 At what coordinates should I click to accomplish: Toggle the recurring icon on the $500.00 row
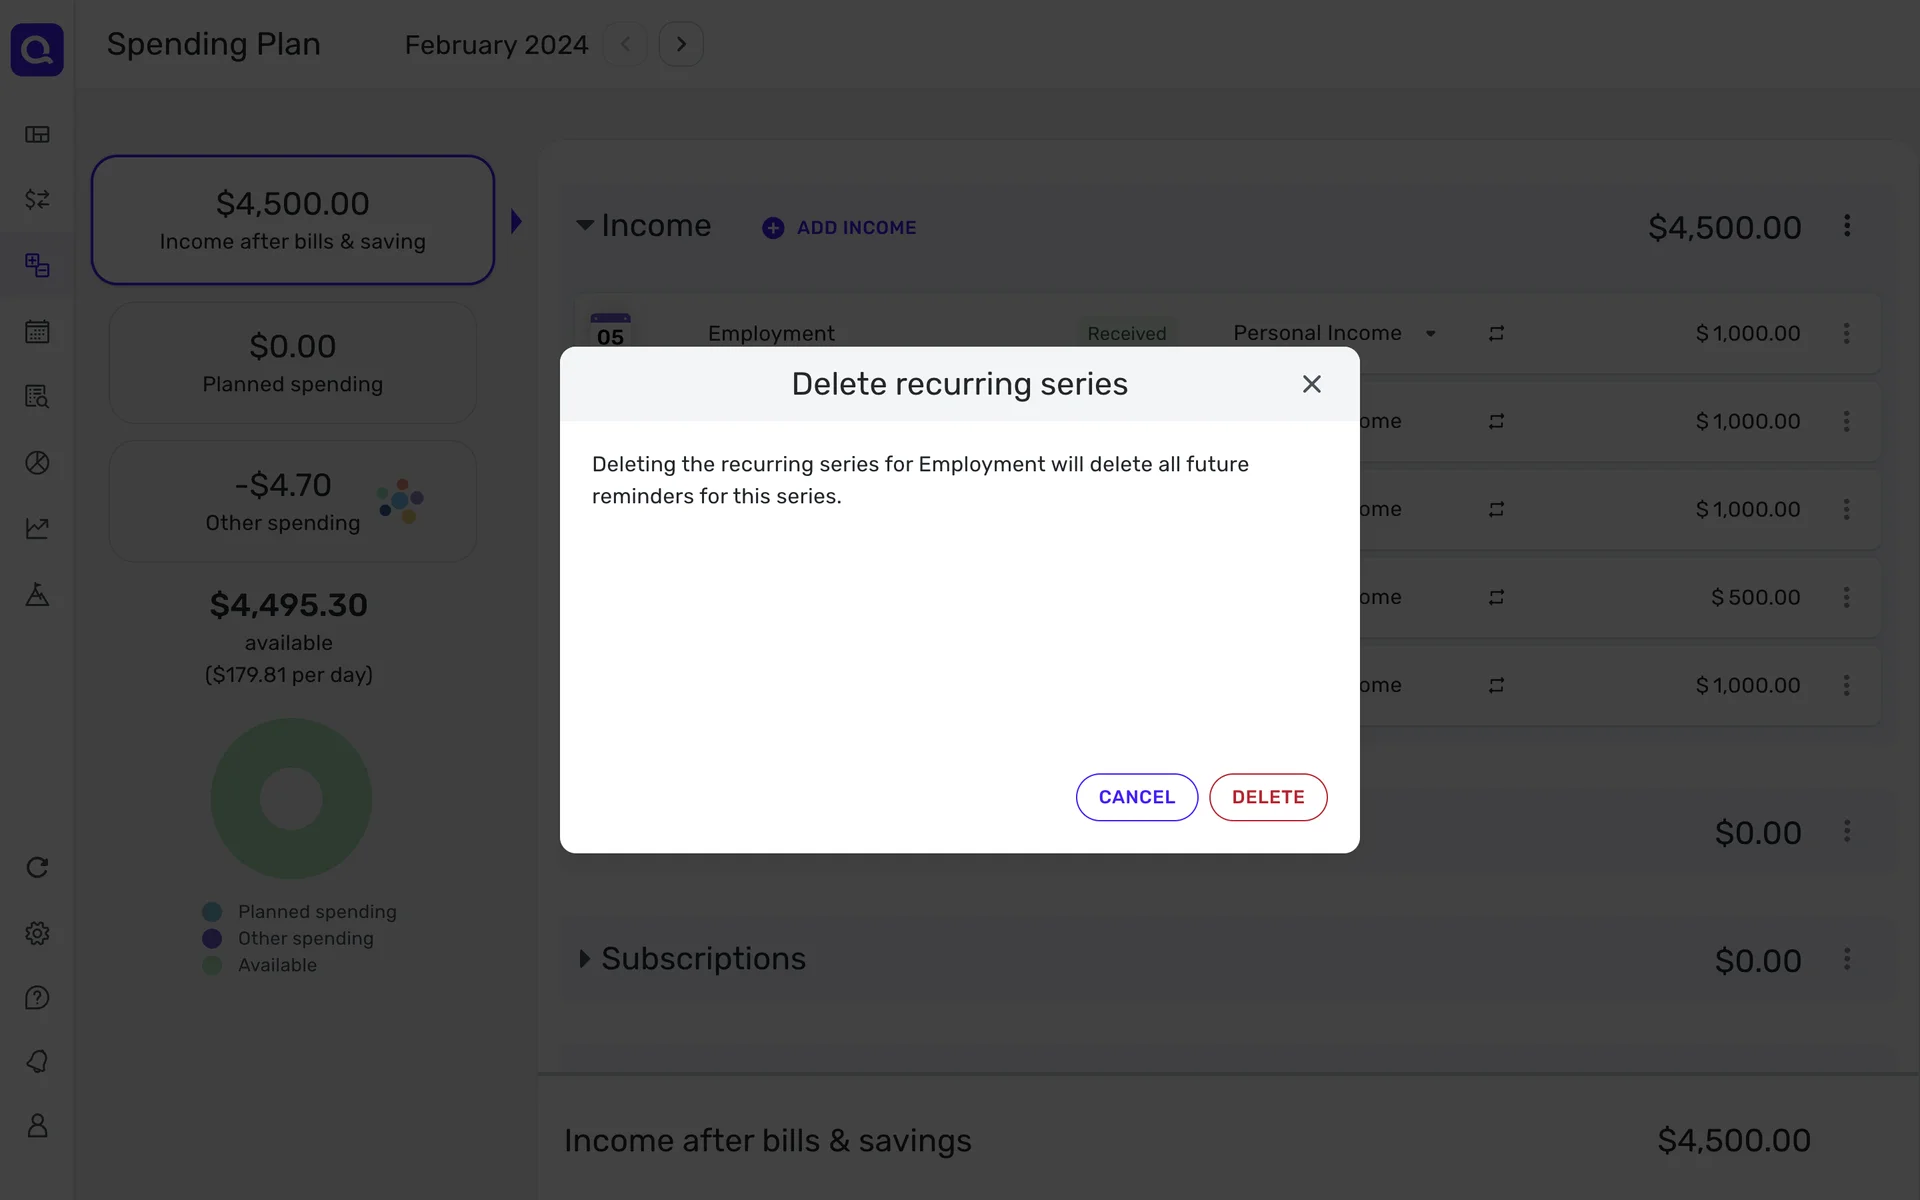click(x=1496, y=597)
